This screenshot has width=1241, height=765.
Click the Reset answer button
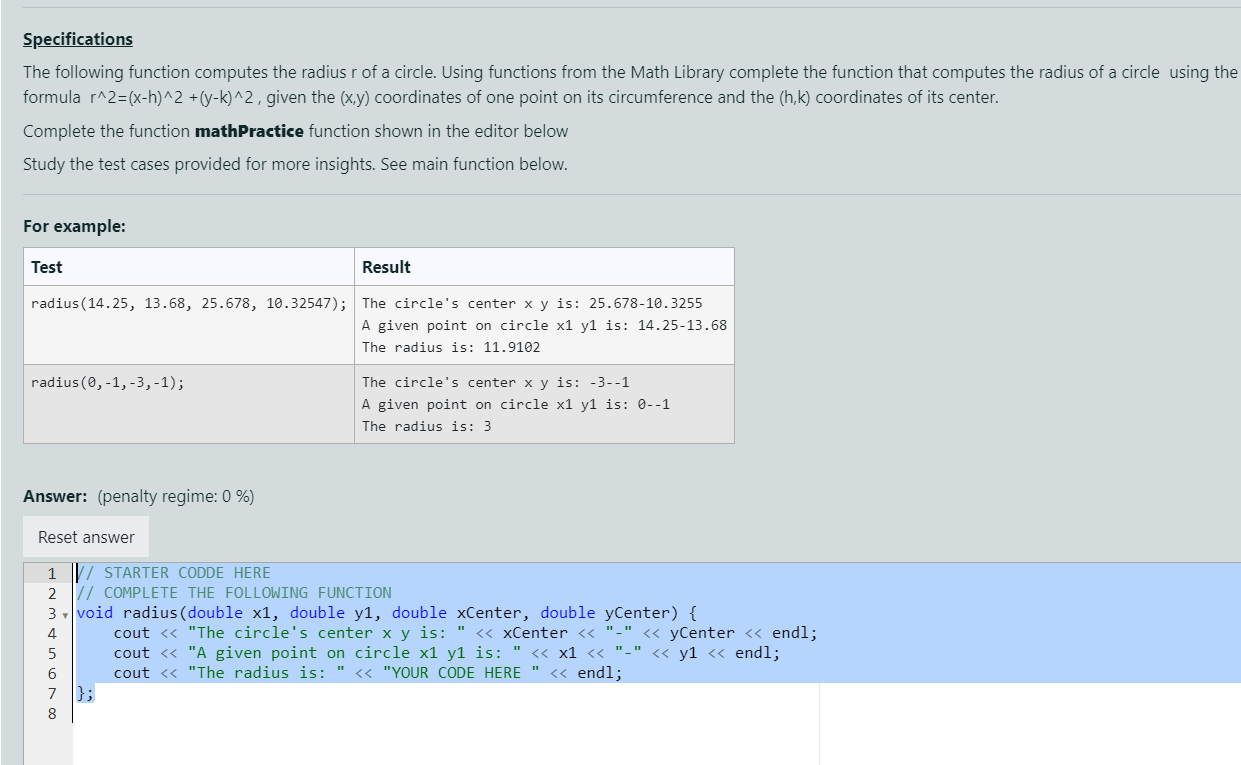tap(85, 536)
